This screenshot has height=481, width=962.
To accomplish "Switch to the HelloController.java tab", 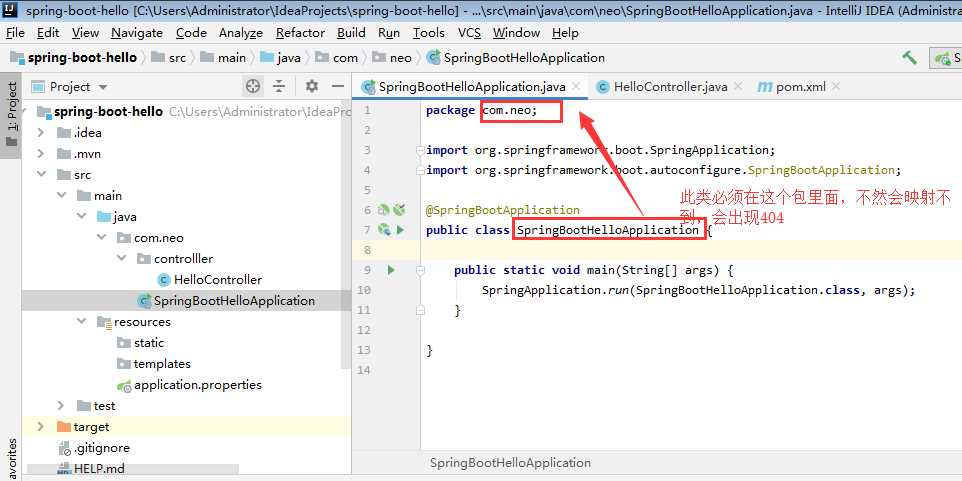I will [x=670, y=87].
